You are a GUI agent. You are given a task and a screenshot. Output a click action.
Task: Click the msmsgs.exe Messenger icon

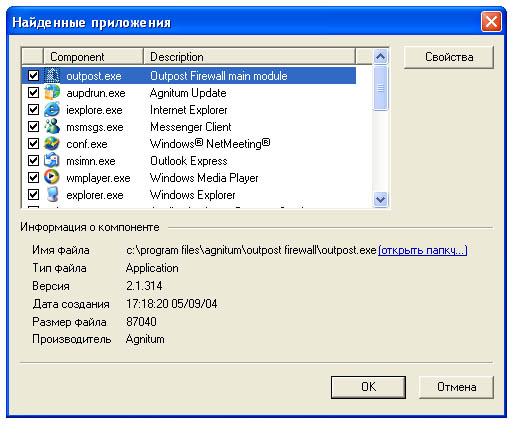coord(52,126)
